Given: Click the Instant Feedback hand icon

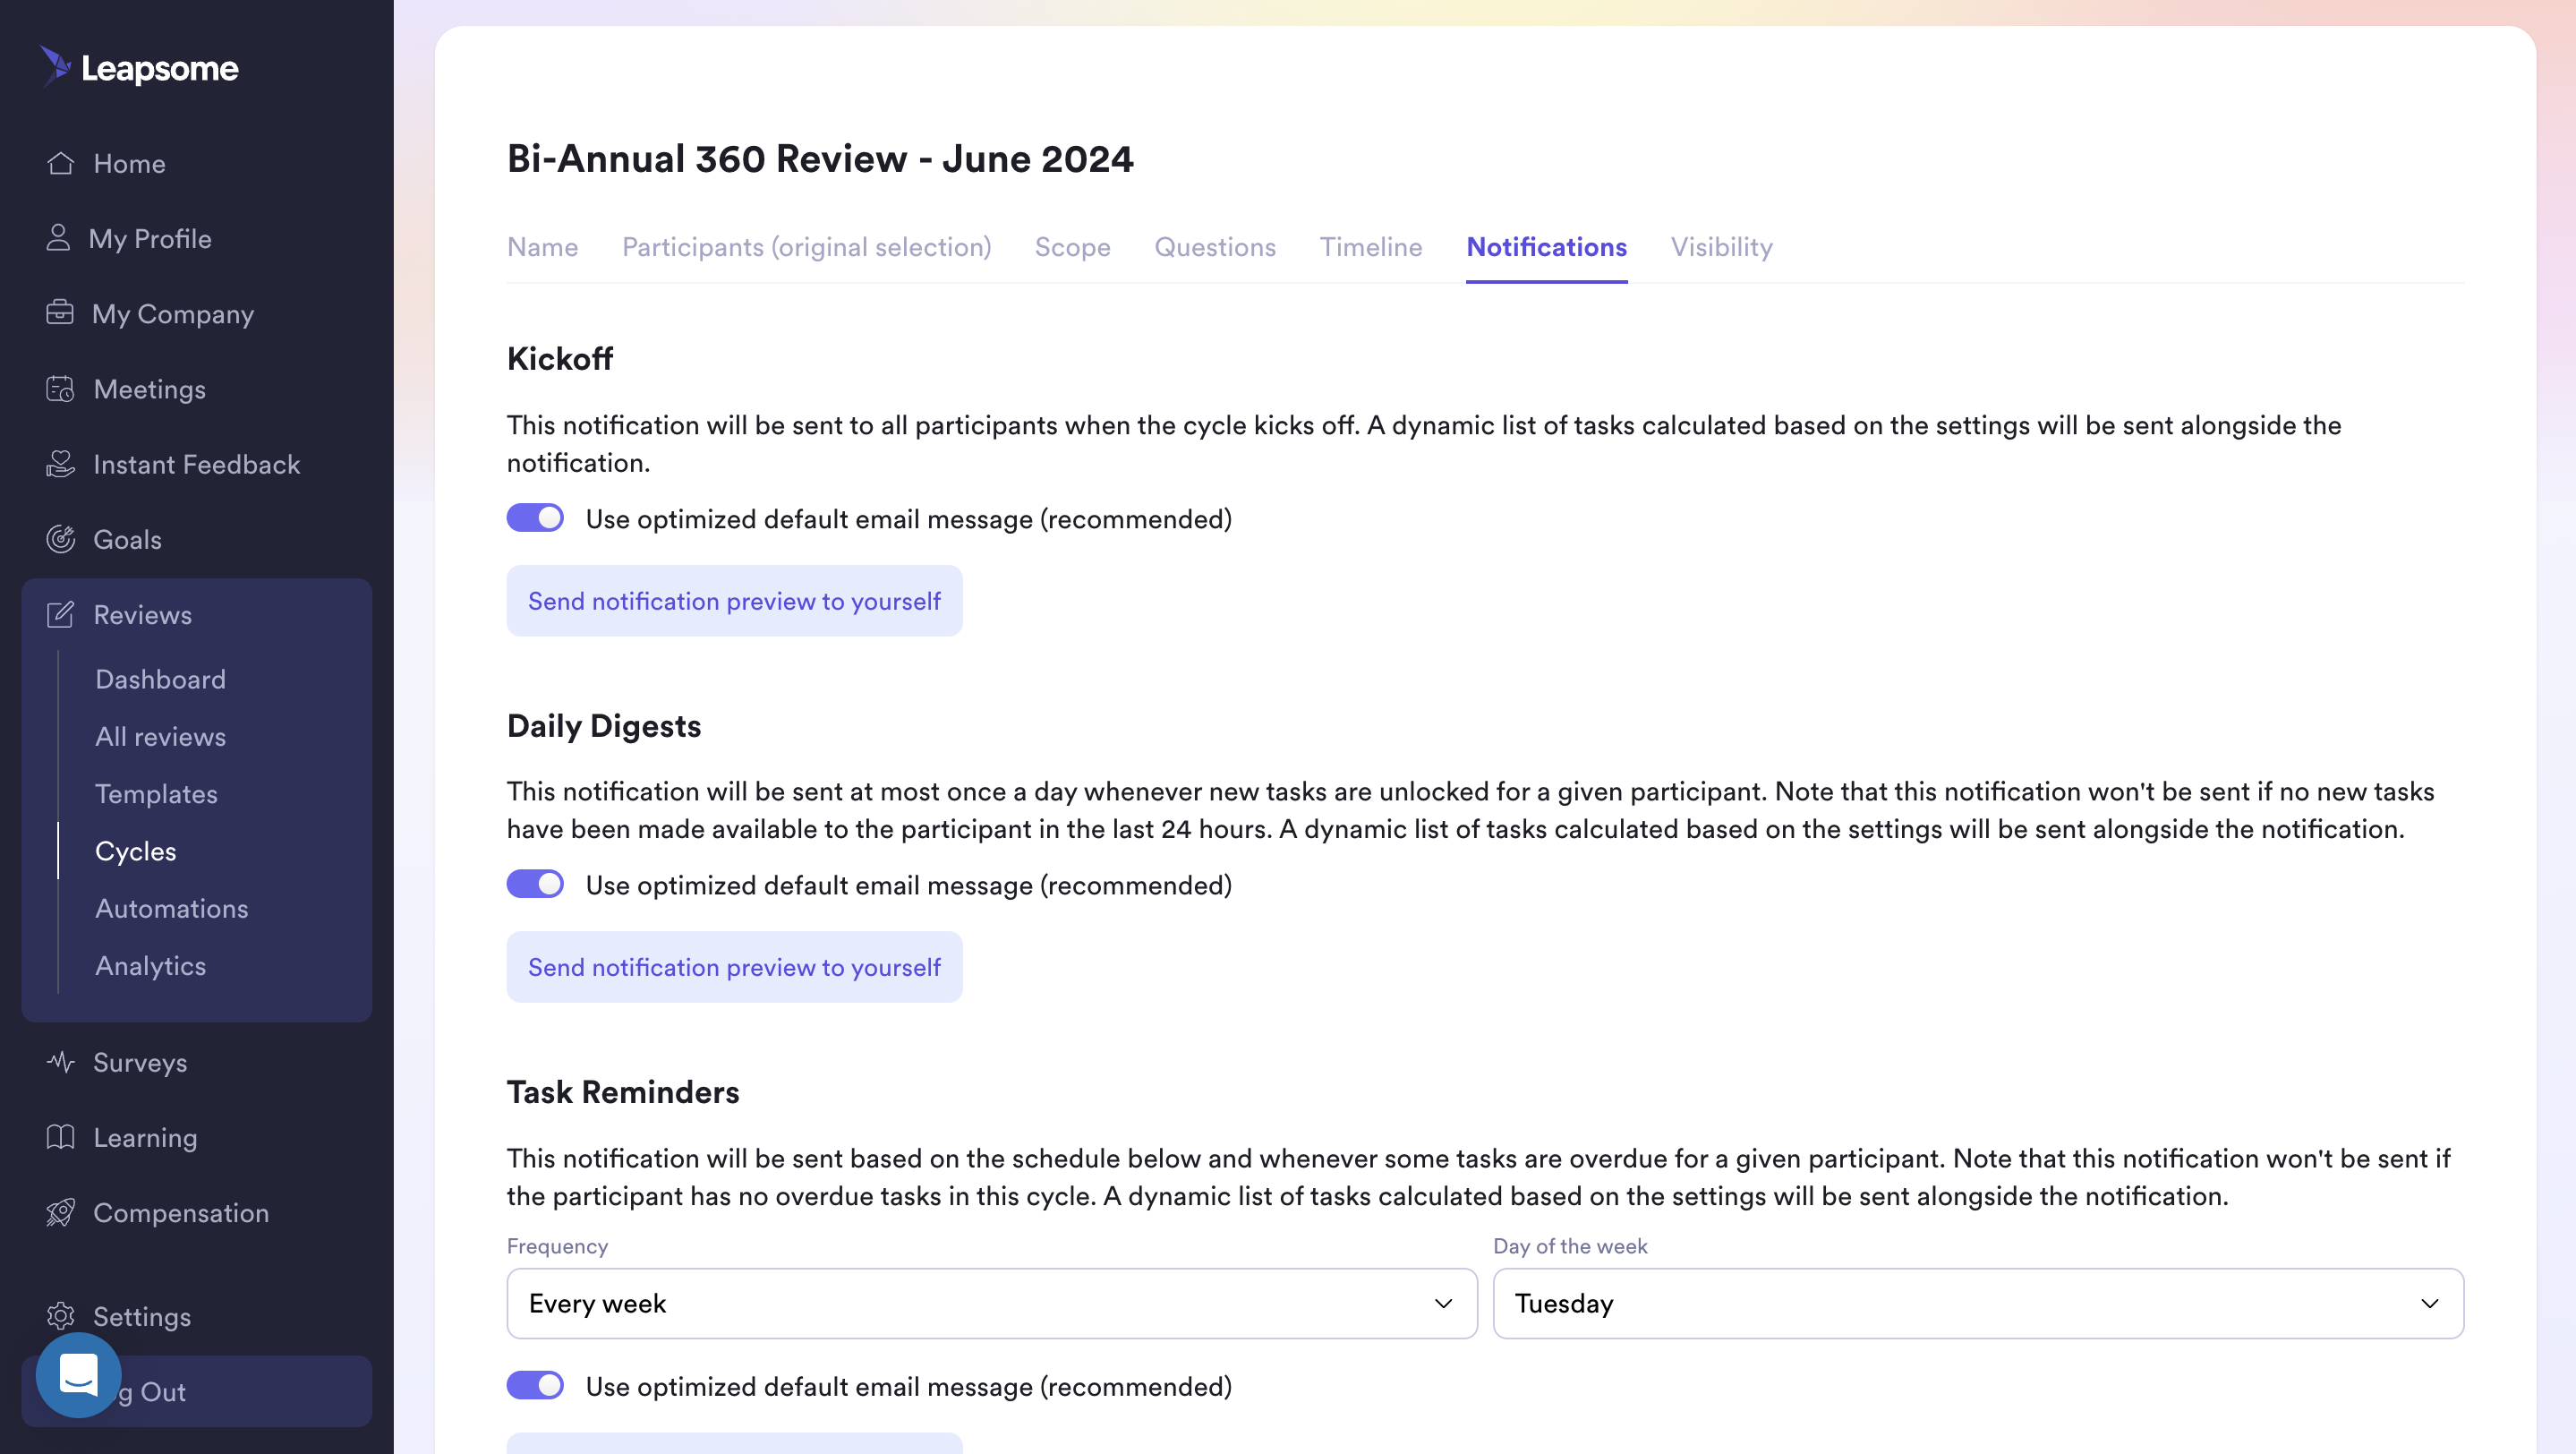Looking at the screenshot, I should (x=60, y=464).
